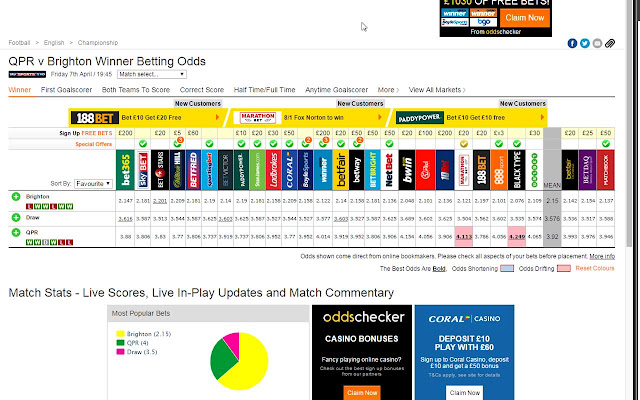Switch to Both Teams To Score tab
640x400 pixels.
[x=136, y=90]
